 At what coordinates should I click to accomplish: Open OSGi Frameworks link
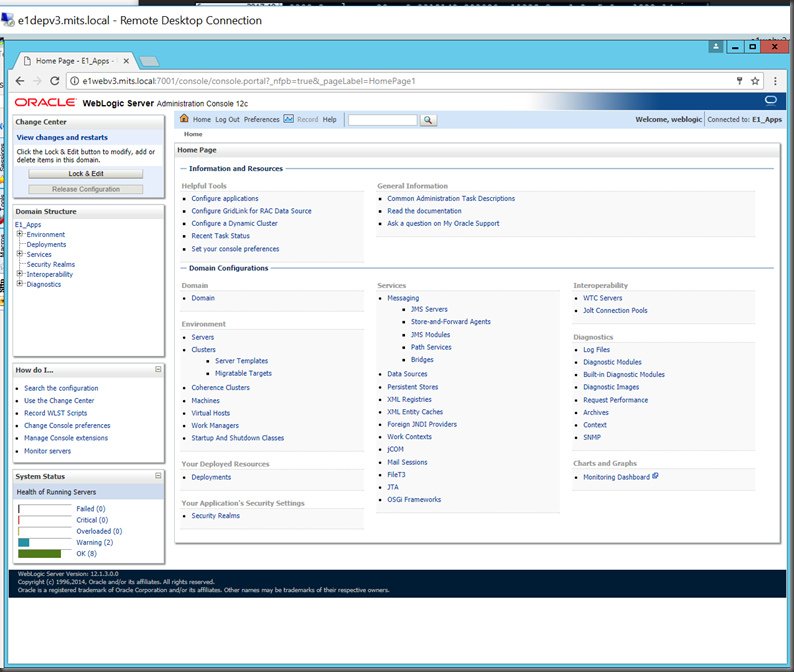[414, 499]
